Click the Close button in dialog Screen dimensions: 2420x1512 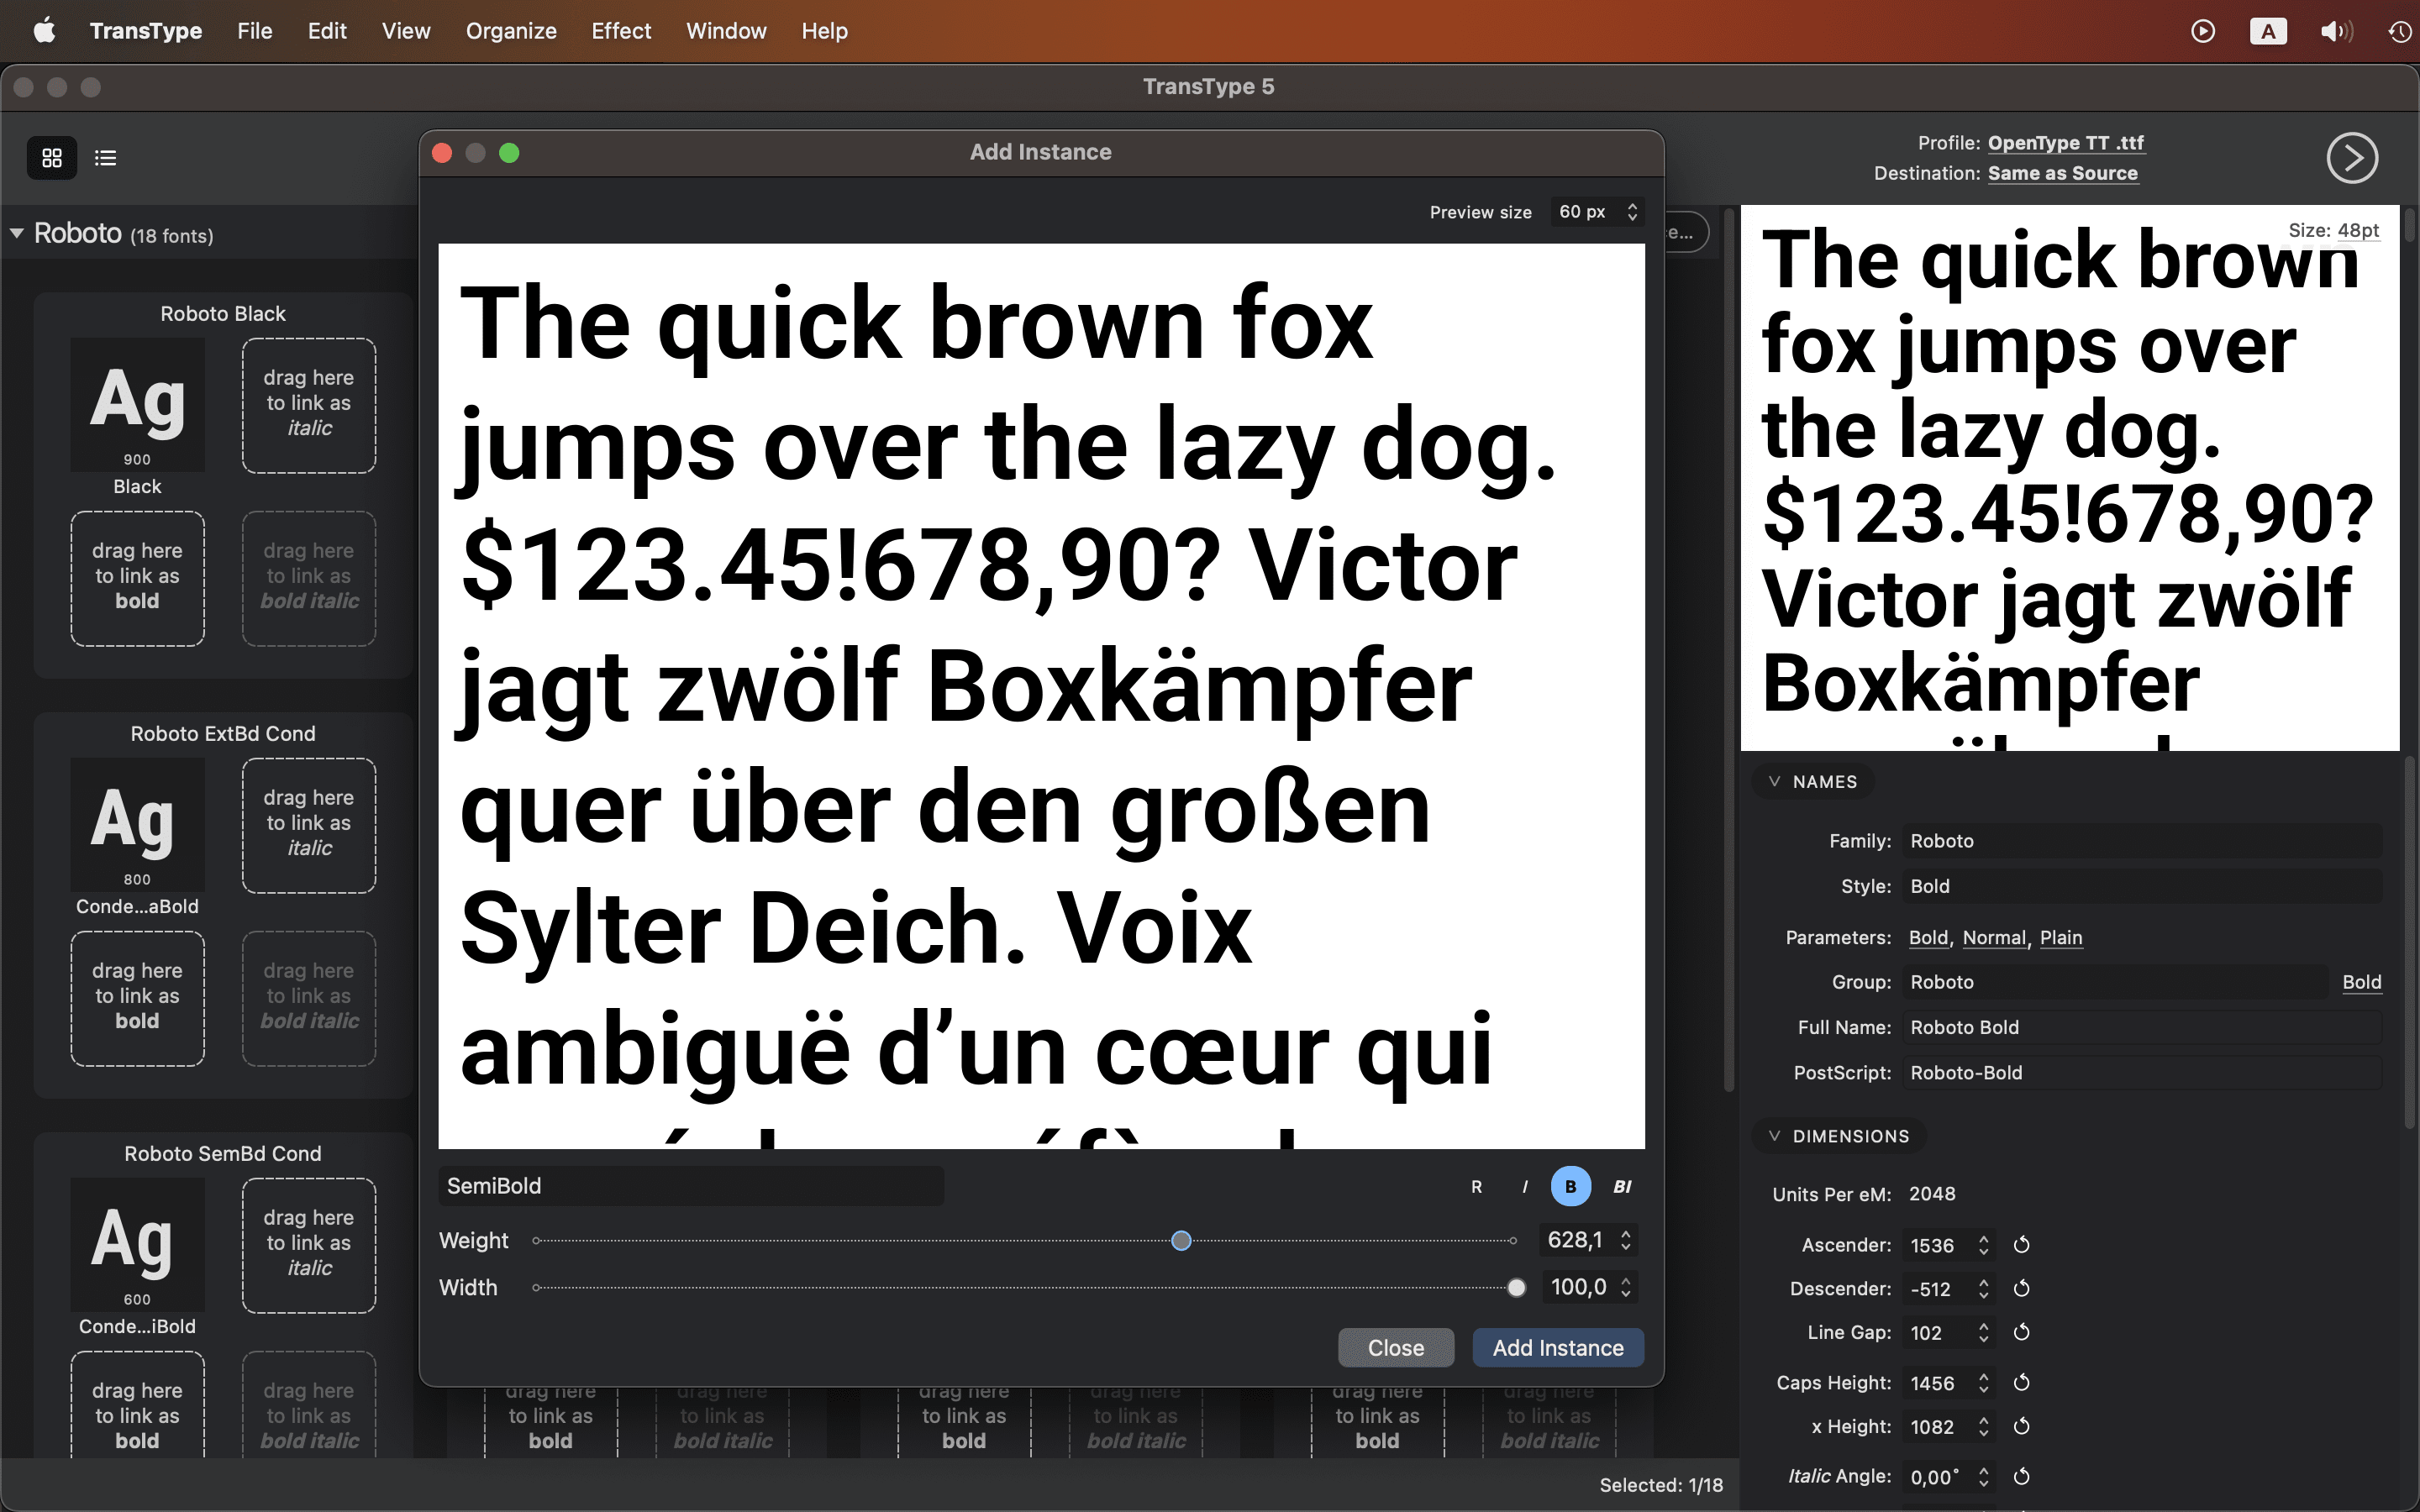click(1396, 1347)
